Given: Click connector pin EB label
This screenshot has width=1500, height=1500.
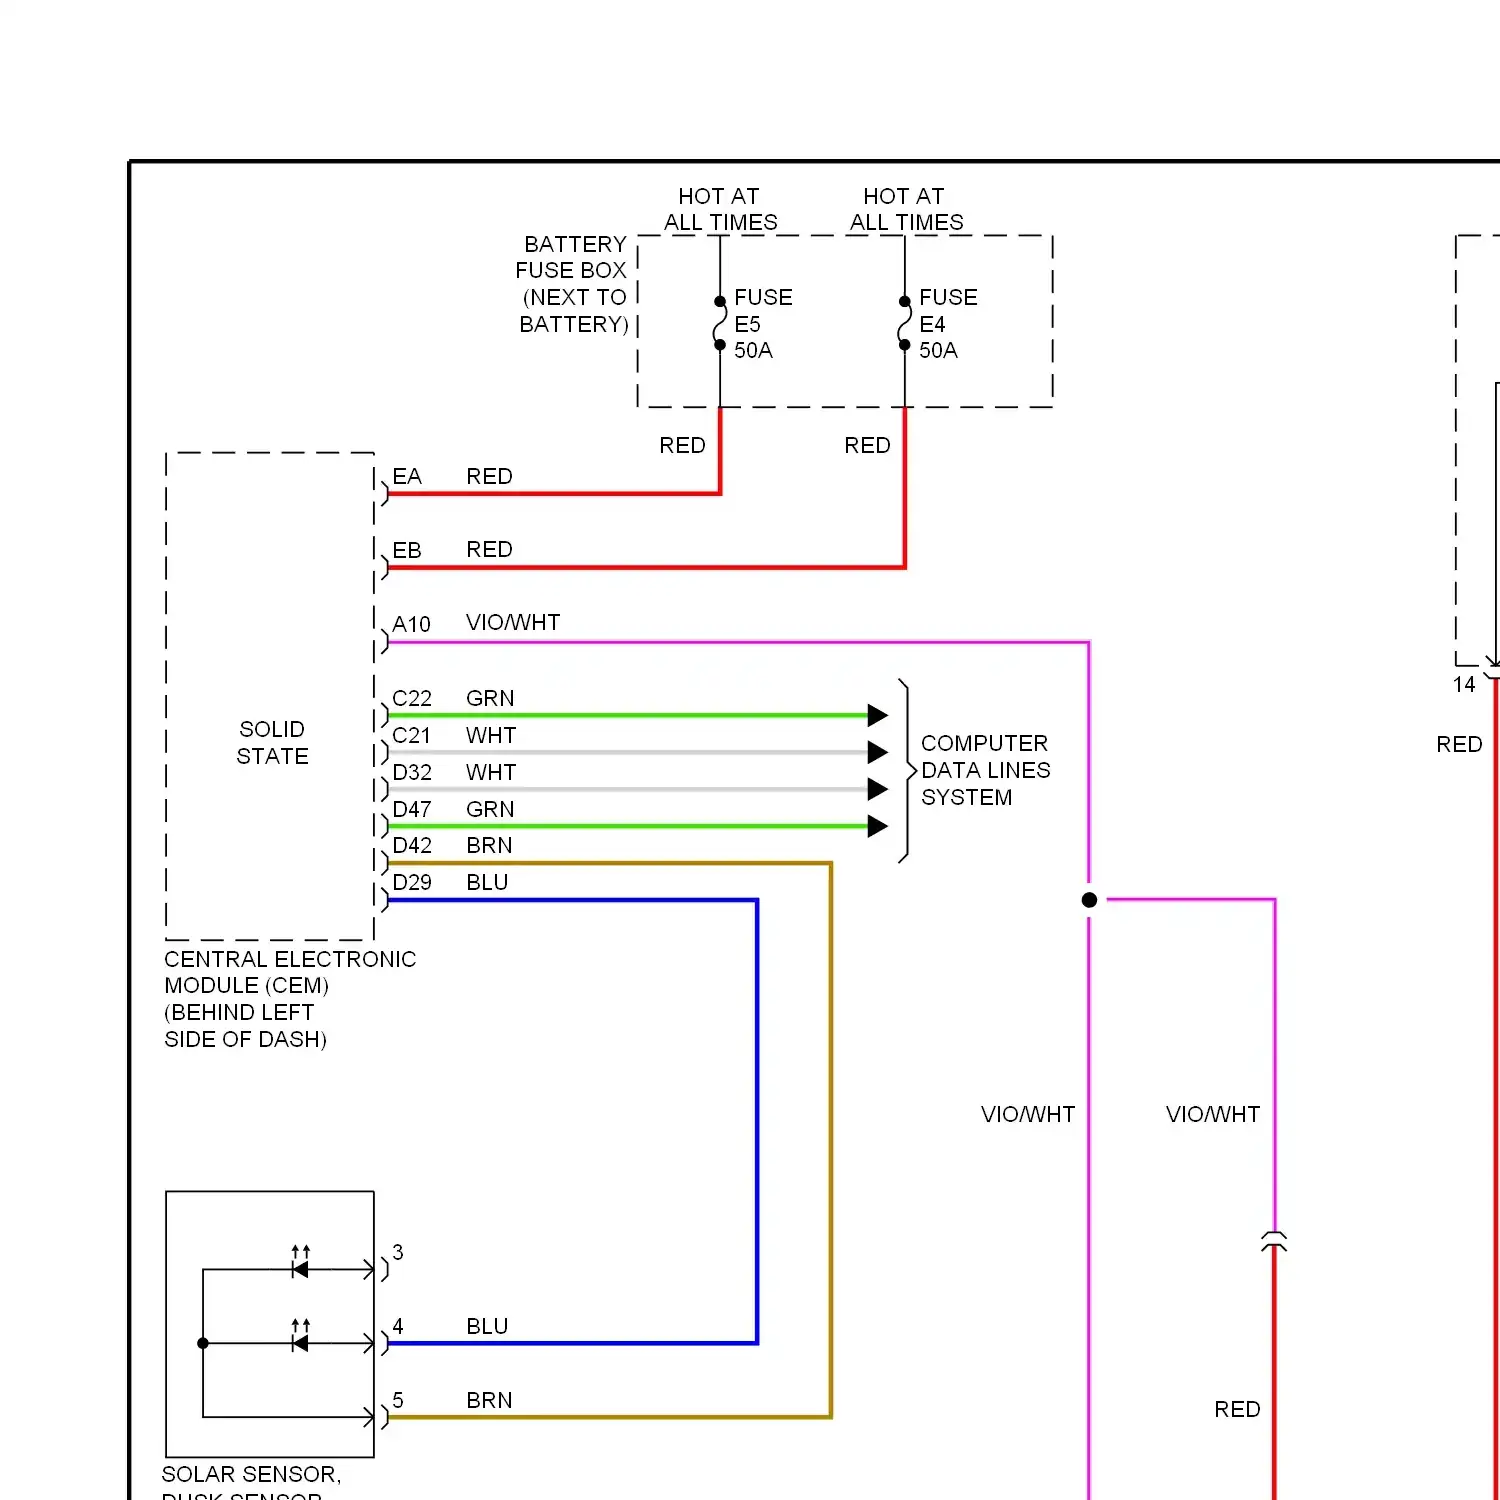Looking at the screenshot, I should tap(407, 550).
